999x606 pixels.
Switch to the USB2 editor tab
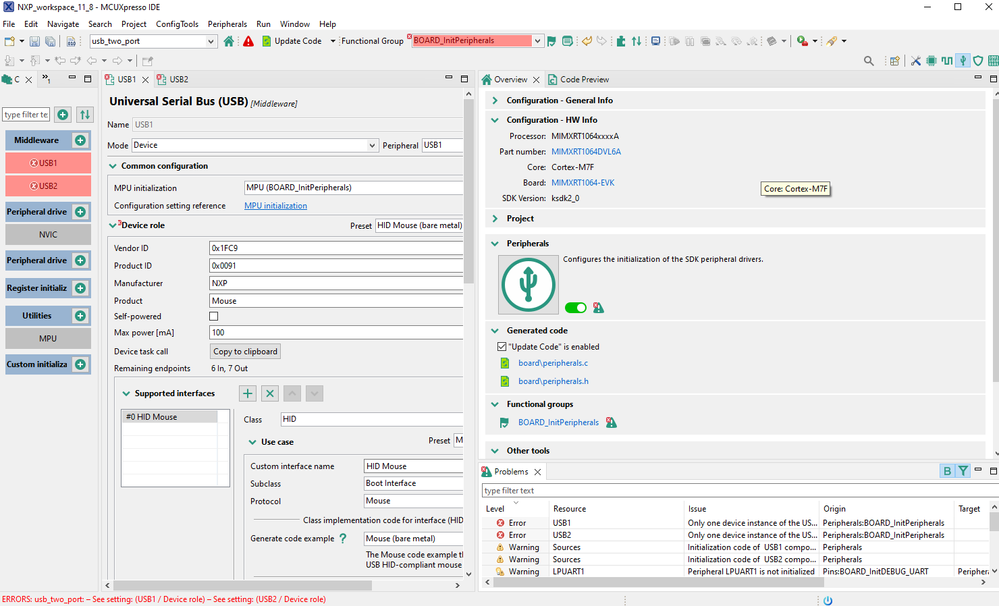pyautogui.click(x=173, y=80)
